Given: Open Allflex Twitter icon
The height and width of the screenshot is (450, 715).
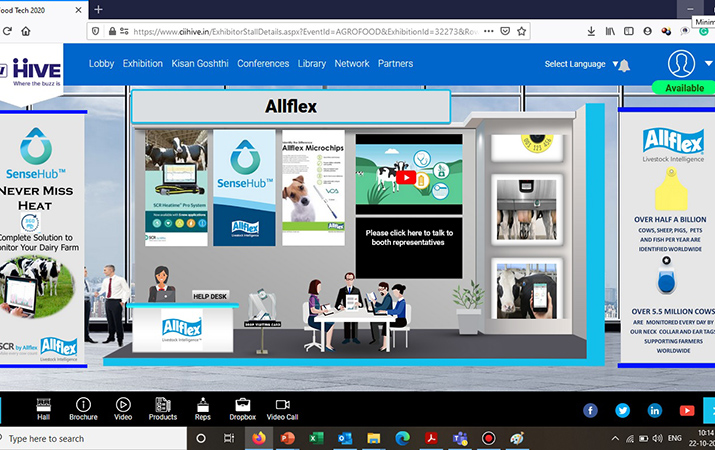Looking at the screenshot, I should 622,410.
